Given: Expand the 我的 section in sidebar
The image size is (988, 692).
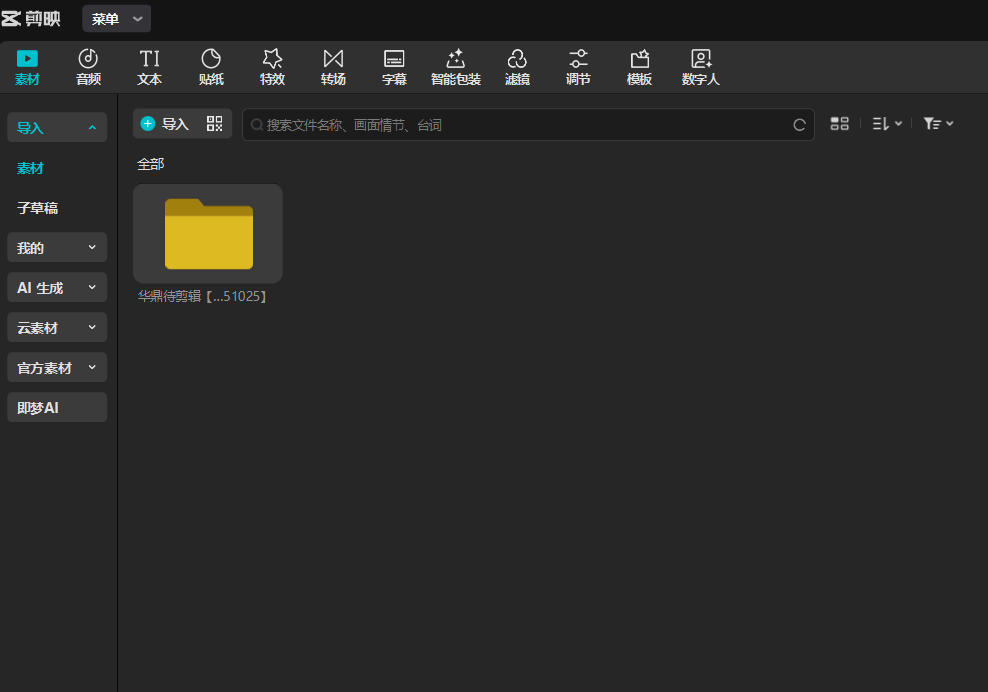Looking at the screenshot, I should 57,247.
